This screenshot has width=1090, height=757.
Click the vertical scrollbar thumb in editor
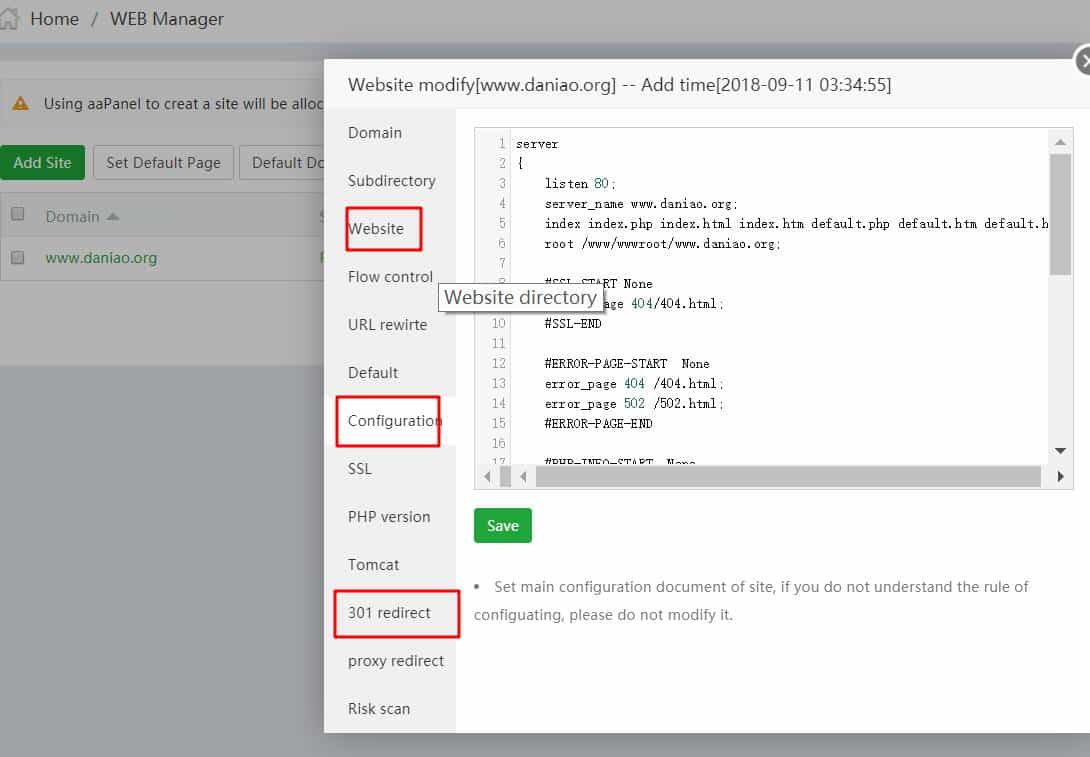point(1060,214)
